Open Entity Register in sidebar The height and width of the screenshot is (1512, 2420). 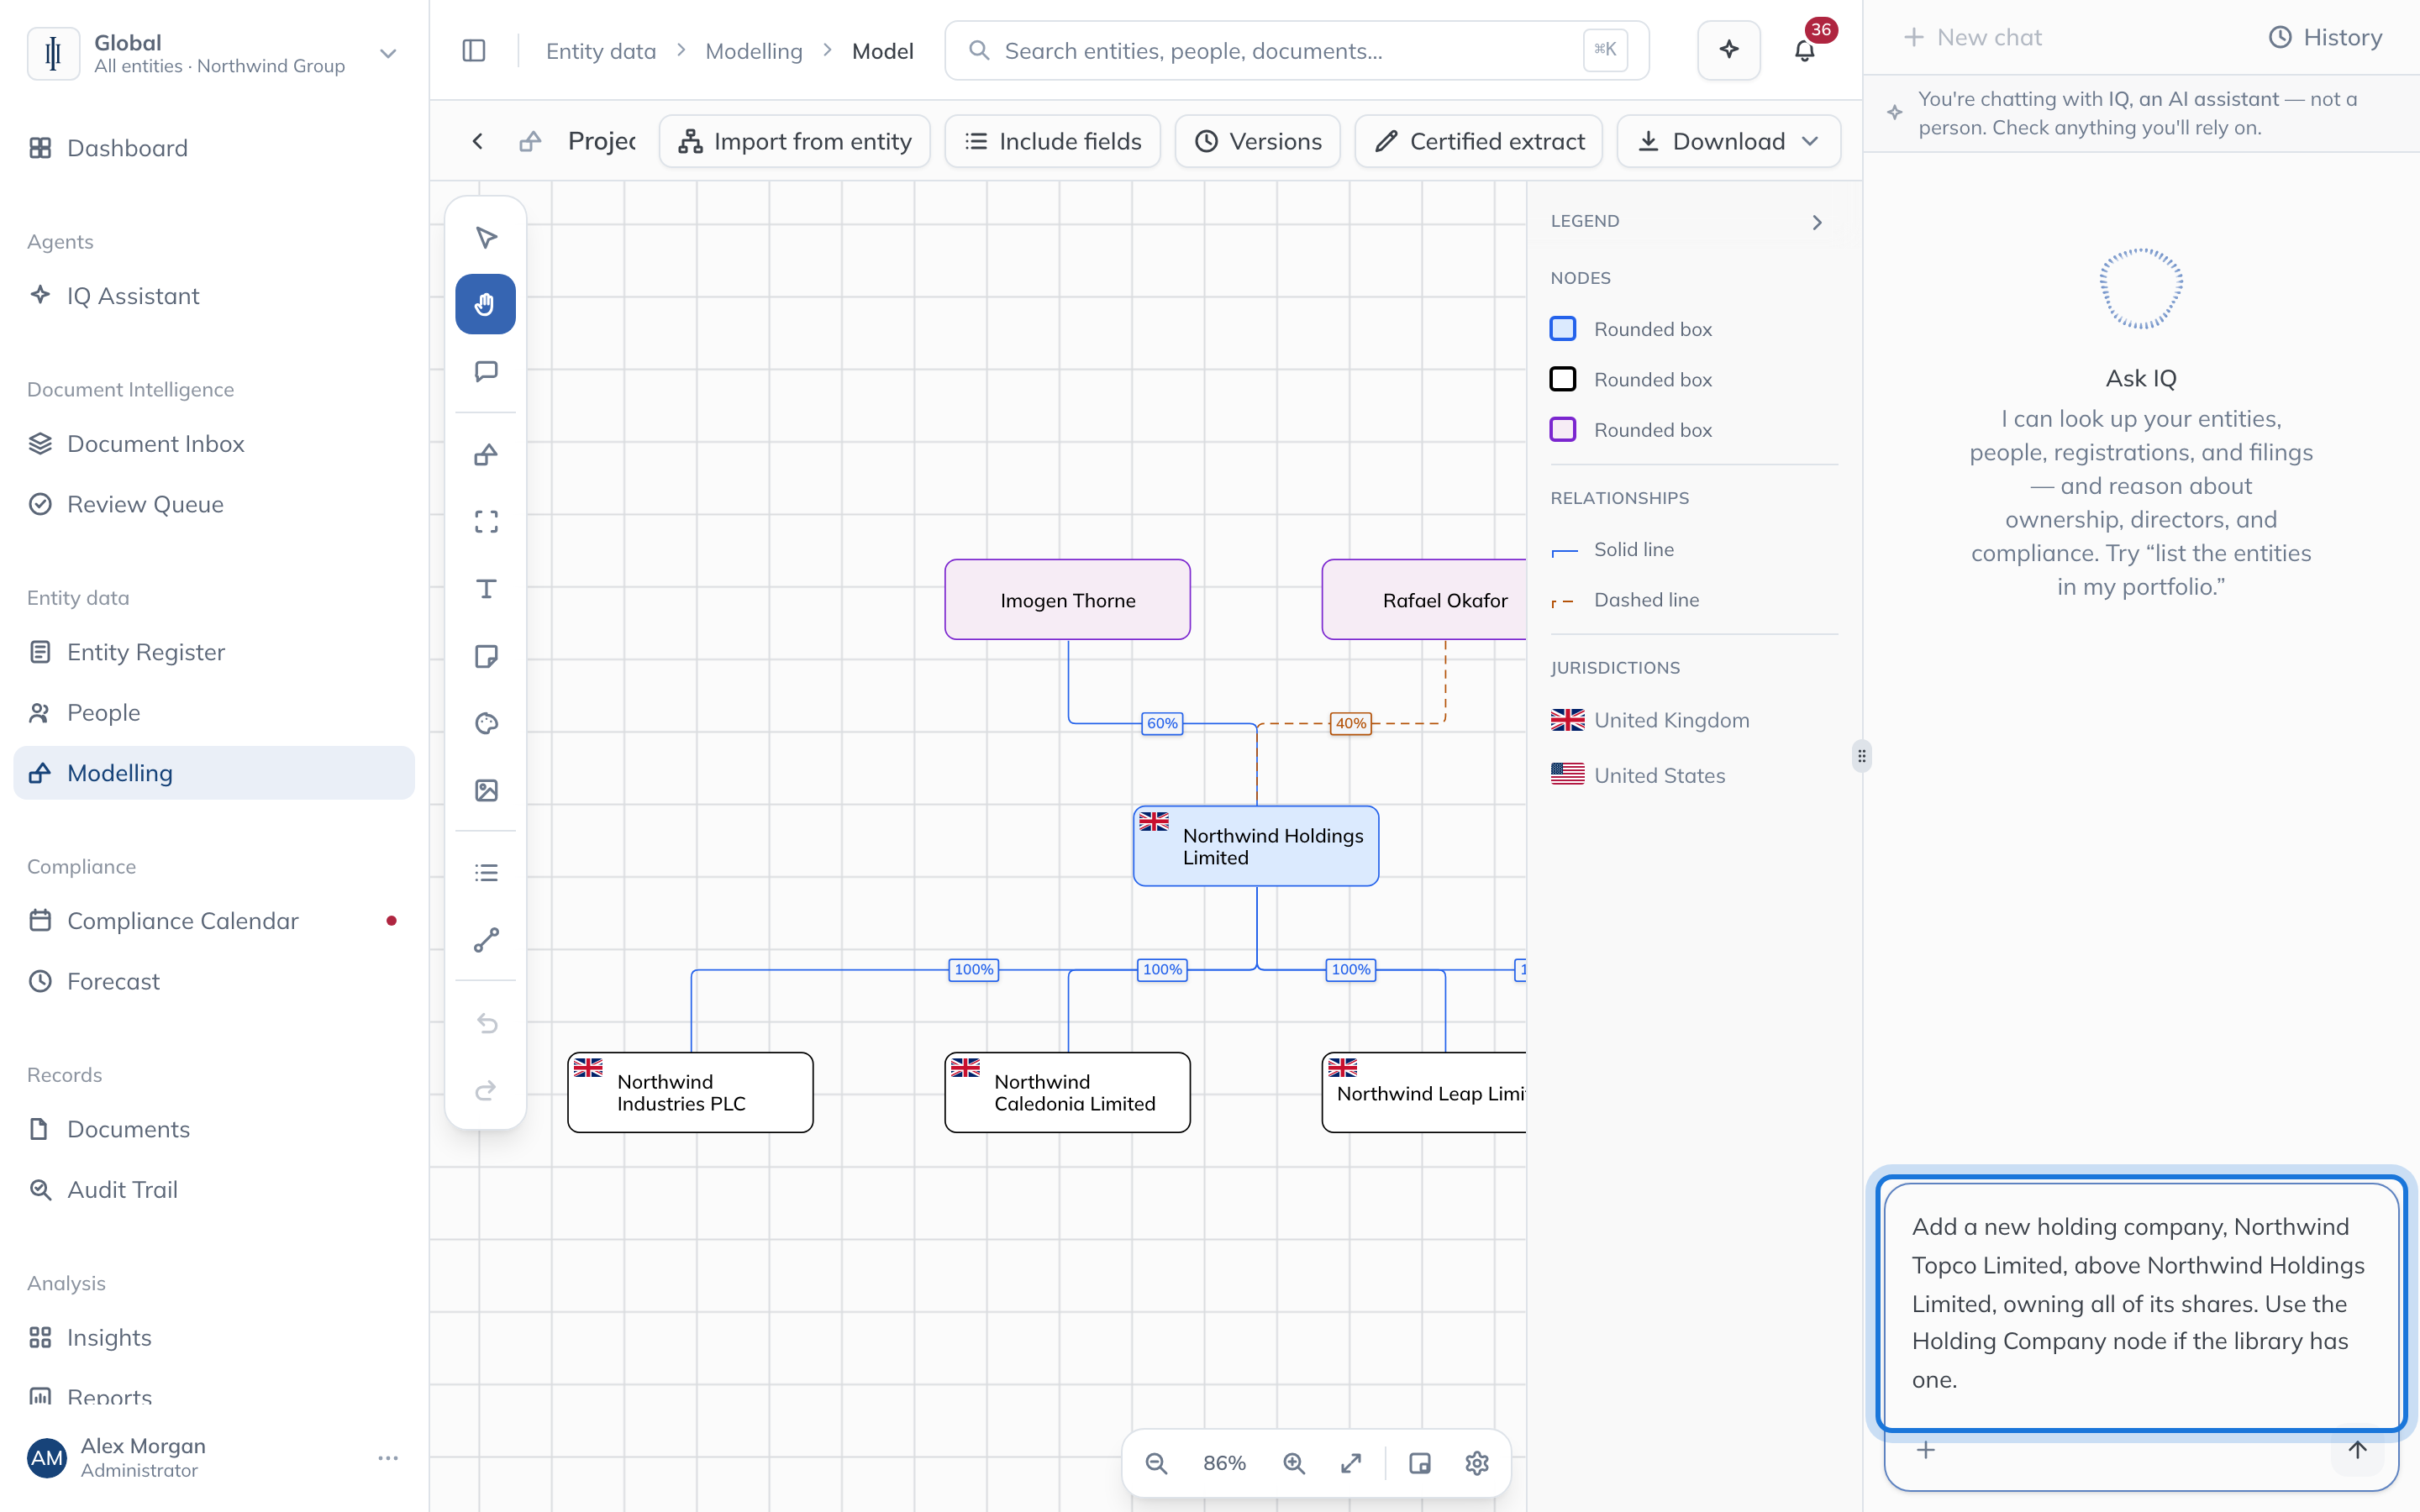point(214,652)
